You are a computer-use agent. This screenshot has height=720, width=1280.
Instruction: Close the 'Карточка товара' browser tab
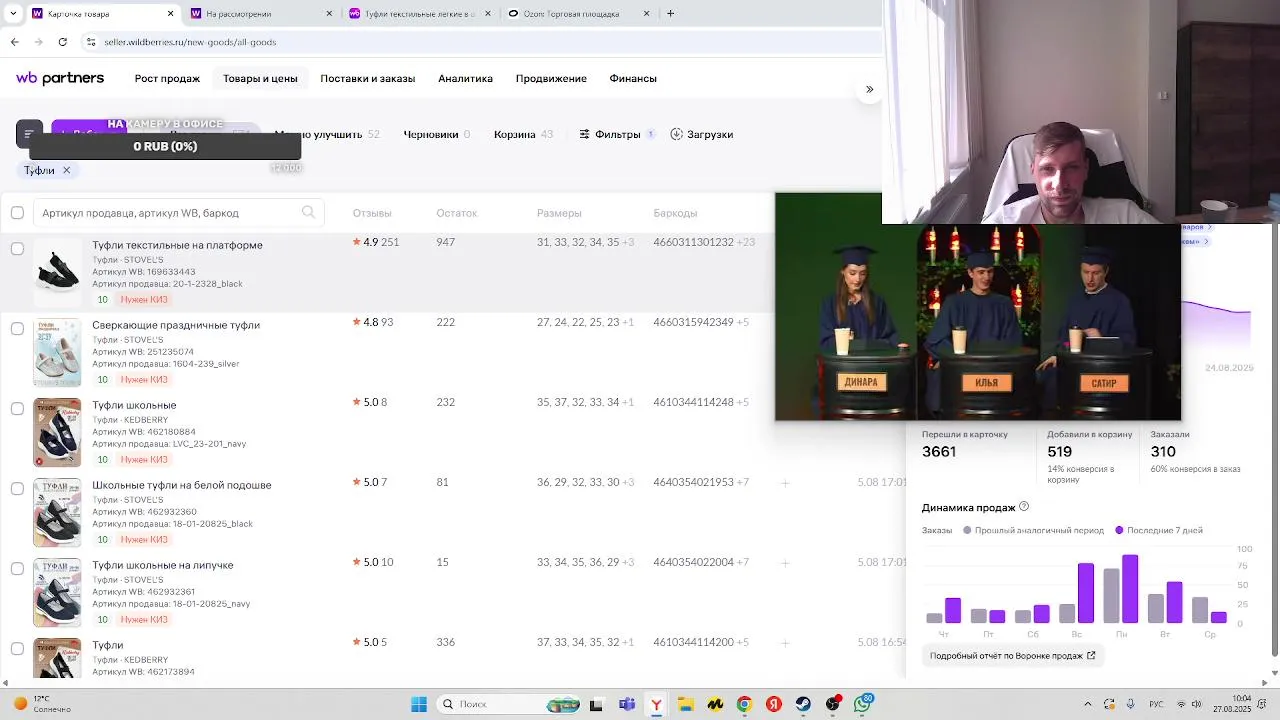pyautogui.click(x=170, y=14)
